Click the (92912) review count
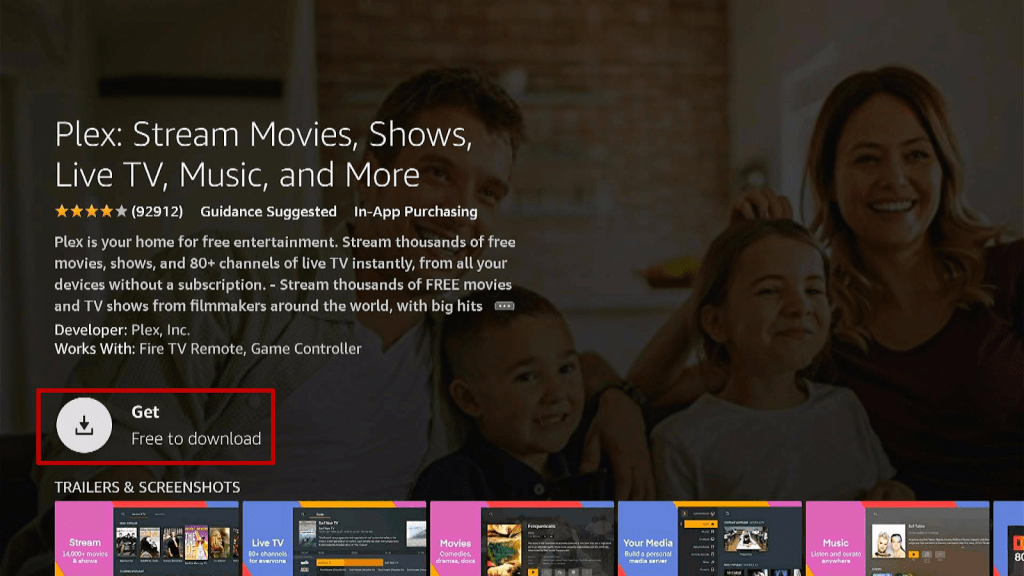 [x=157, y=212]
